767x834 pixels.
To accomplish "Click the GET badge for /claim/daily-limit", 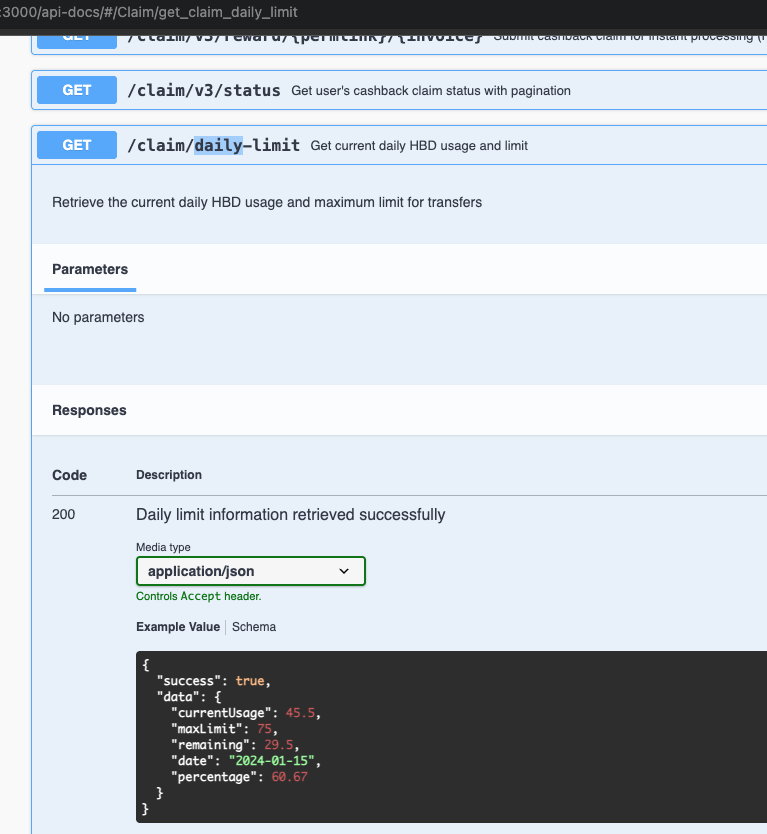I will pos(77,145).
